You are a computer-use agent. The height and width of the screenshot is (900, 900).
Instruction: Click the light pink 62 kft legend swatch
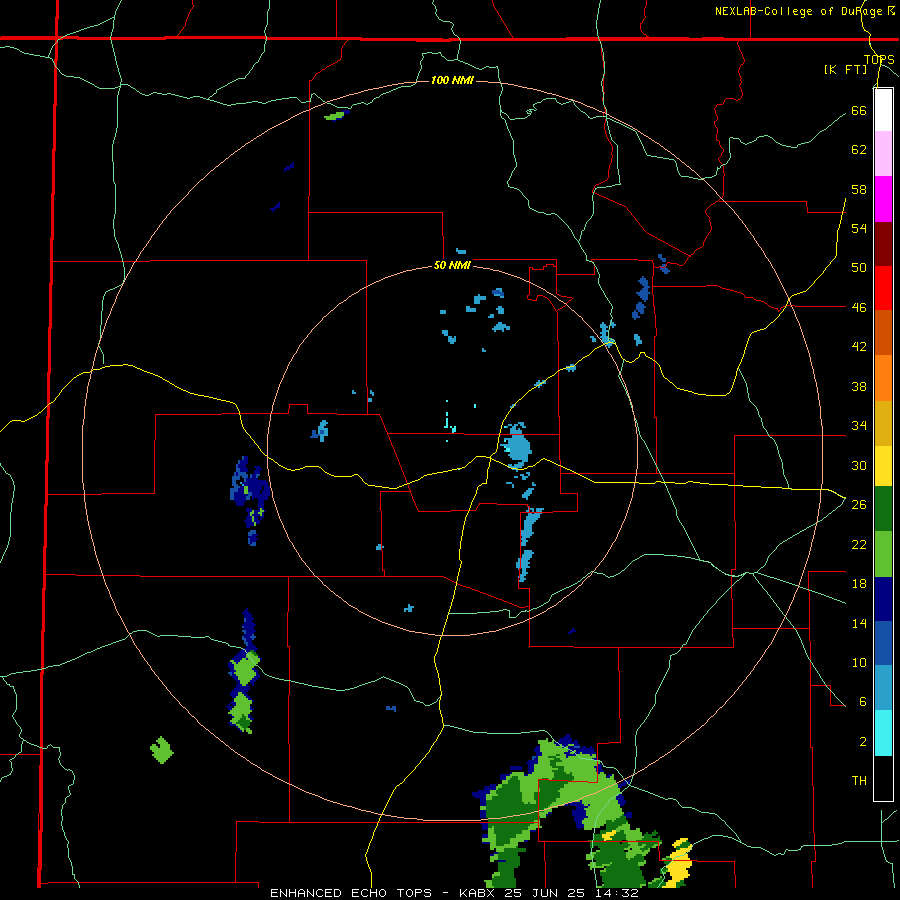(x=883, y=154)
